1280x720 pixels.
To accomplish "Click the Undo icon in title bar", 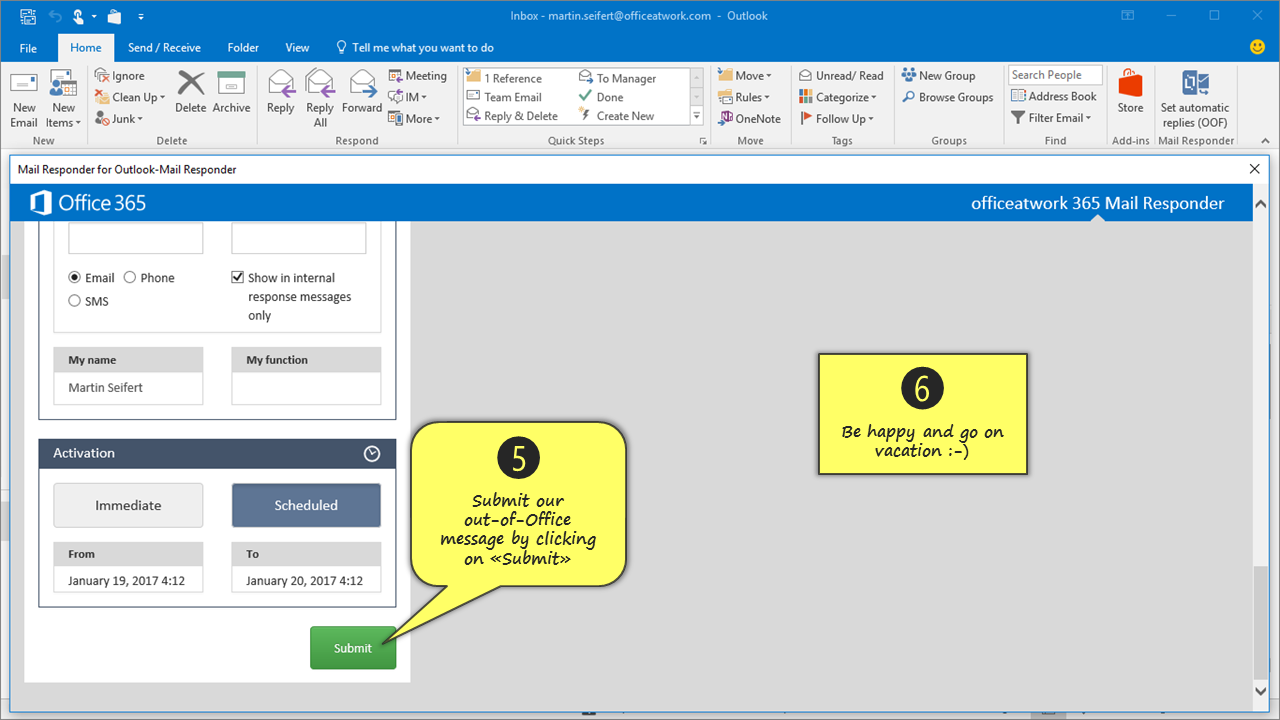I will coord(53,16).
